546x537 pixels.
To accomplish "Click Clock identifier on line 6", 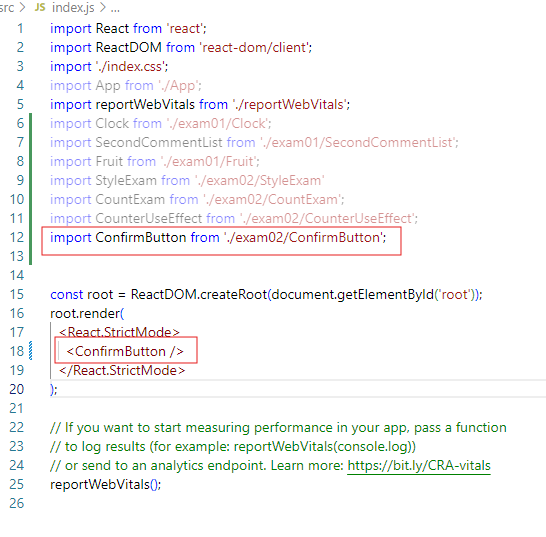I will [112, 124].
